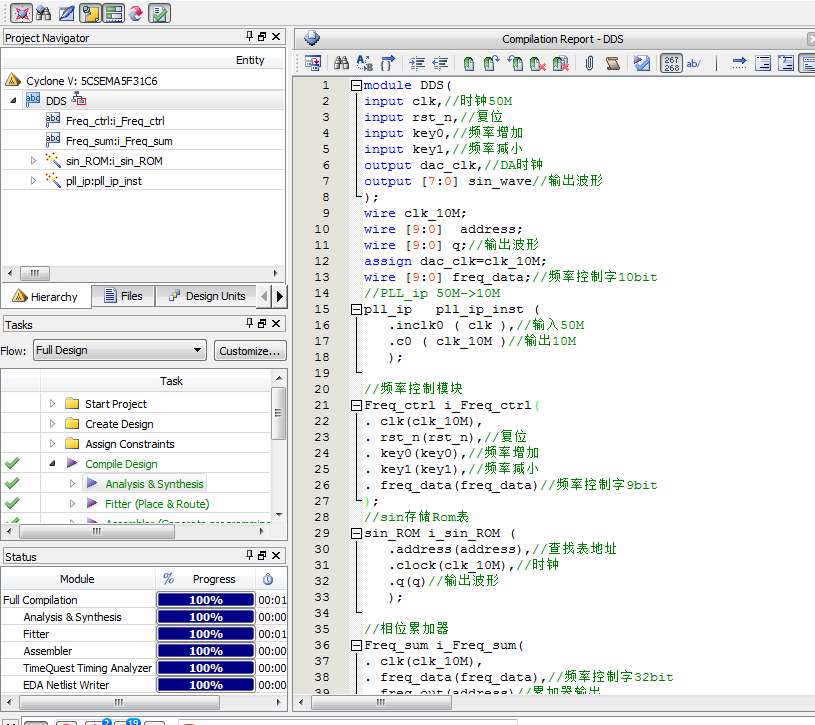The image size is (815, 725).
Task: Expand the sin_ROM:i_sin_ROM hierarchy node
Action: pyautogui.click(x=33, y=160)
